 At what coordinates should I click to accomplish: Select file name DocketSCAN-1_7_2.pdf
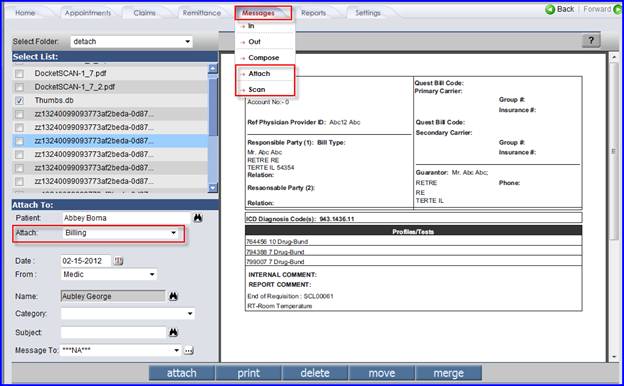(75, 87)
